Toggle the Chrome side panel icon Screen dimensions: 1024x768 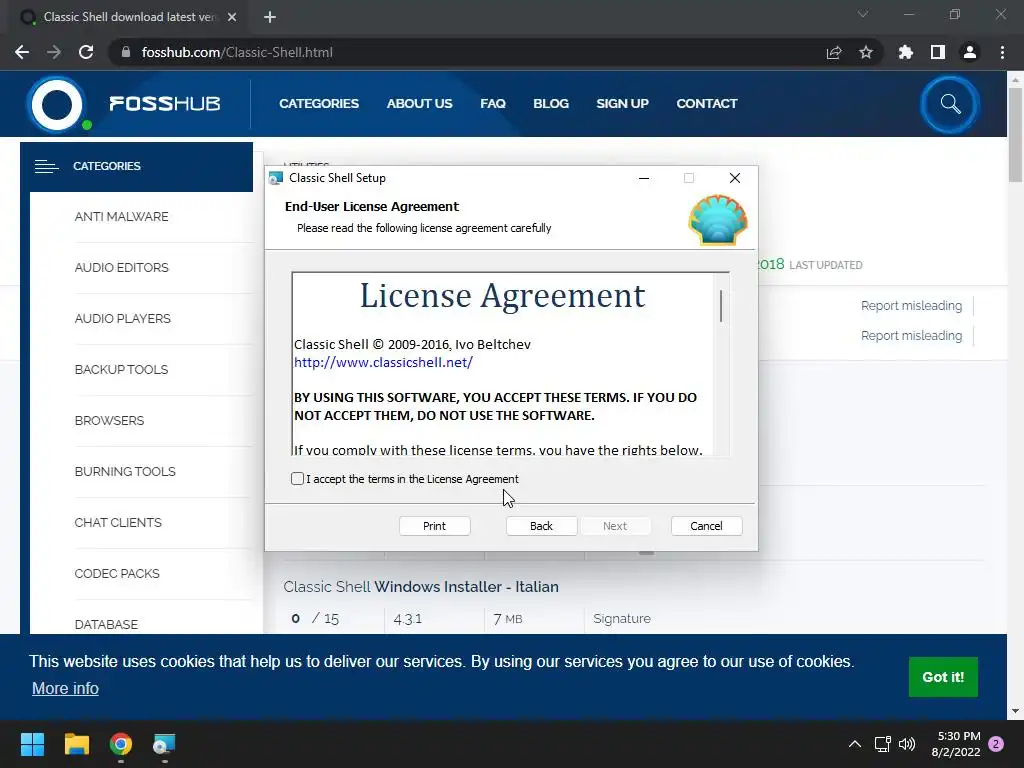point(938,52)
